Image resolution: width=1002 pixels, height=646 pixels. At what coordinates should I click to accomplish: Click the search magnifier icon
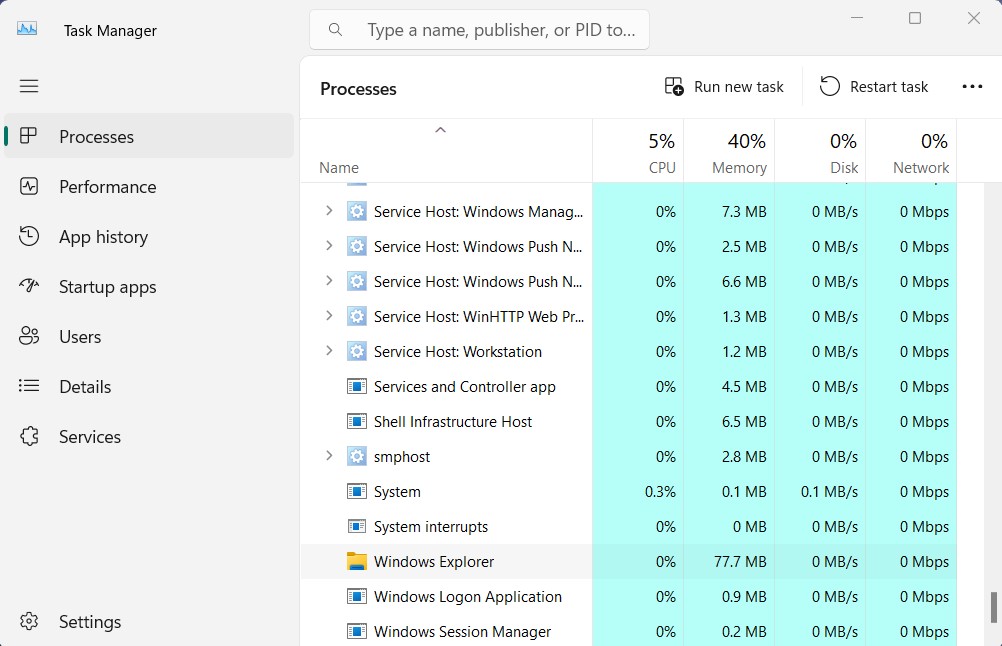click(x=335, y=29)
